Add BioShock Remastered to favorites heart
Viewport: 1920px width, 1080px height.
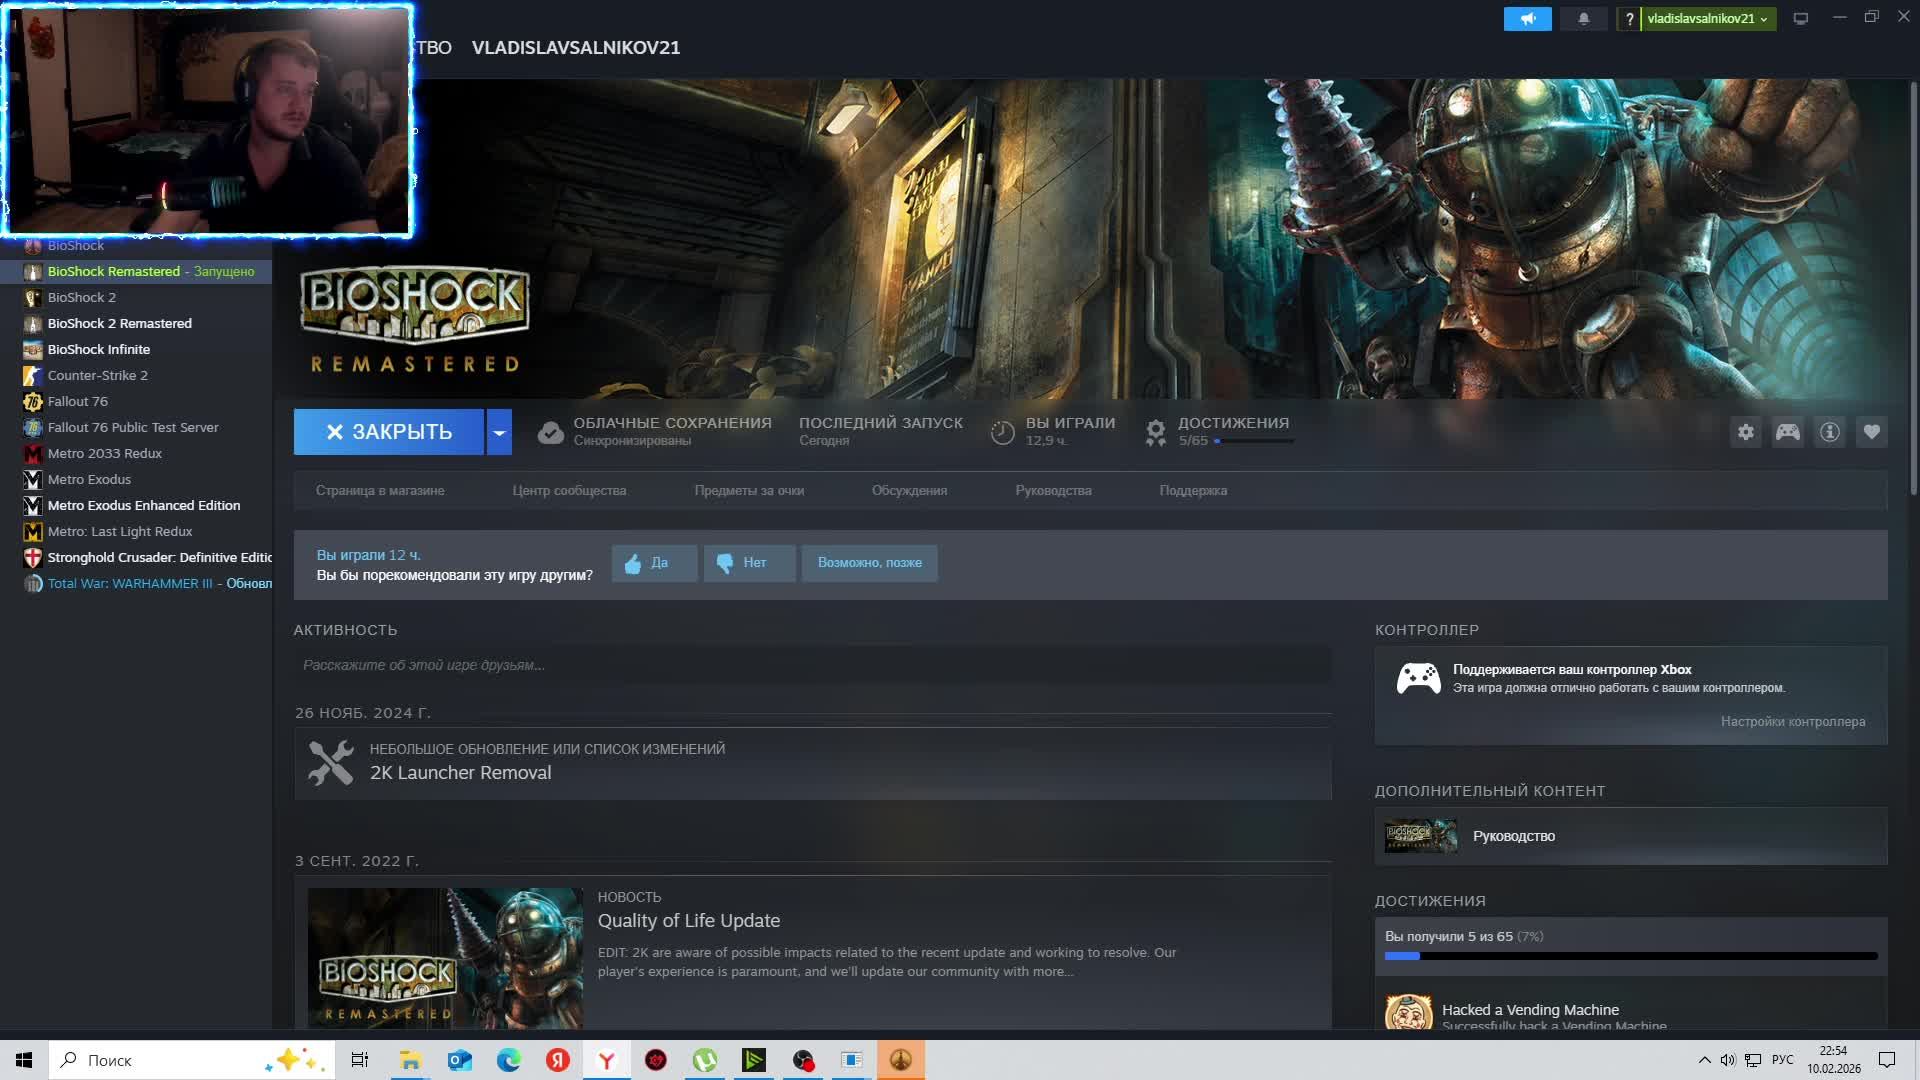1871,432
